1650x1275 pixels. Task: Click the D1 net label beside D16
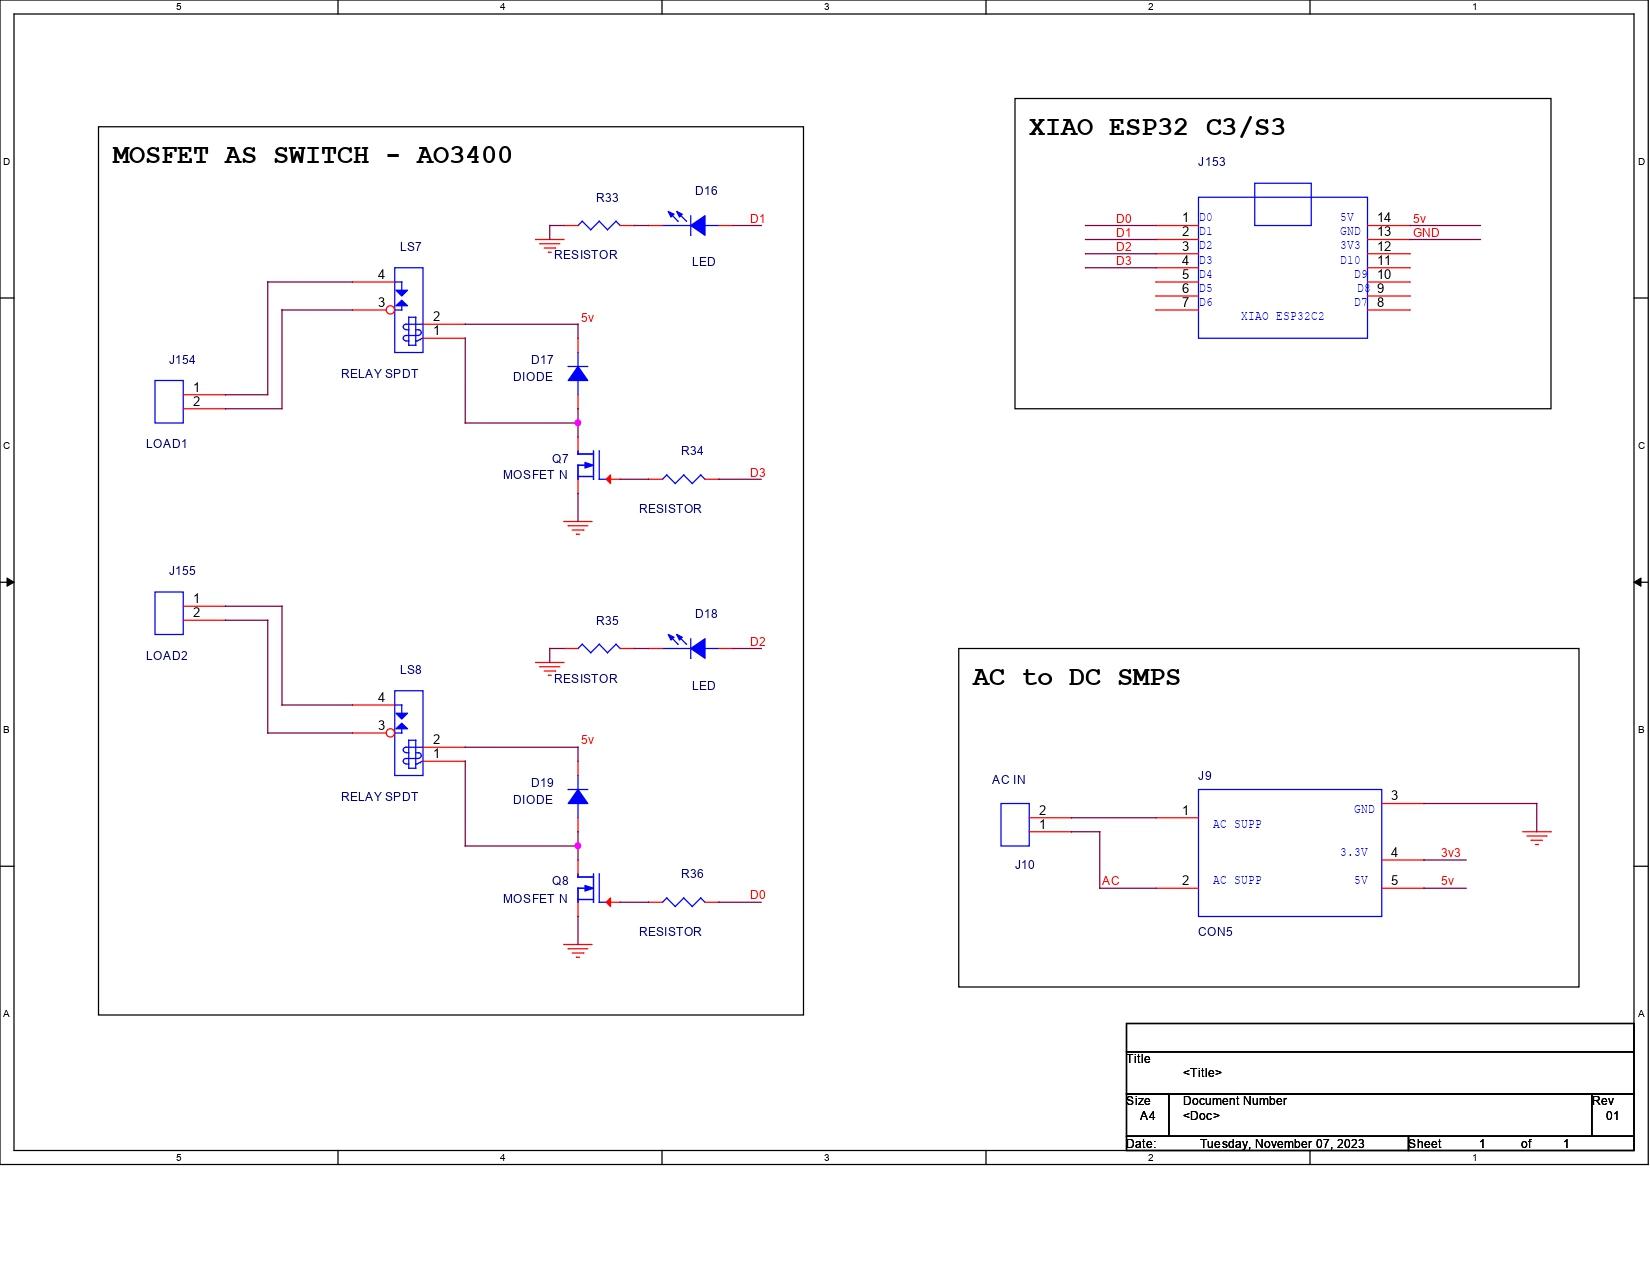point(758,219)
